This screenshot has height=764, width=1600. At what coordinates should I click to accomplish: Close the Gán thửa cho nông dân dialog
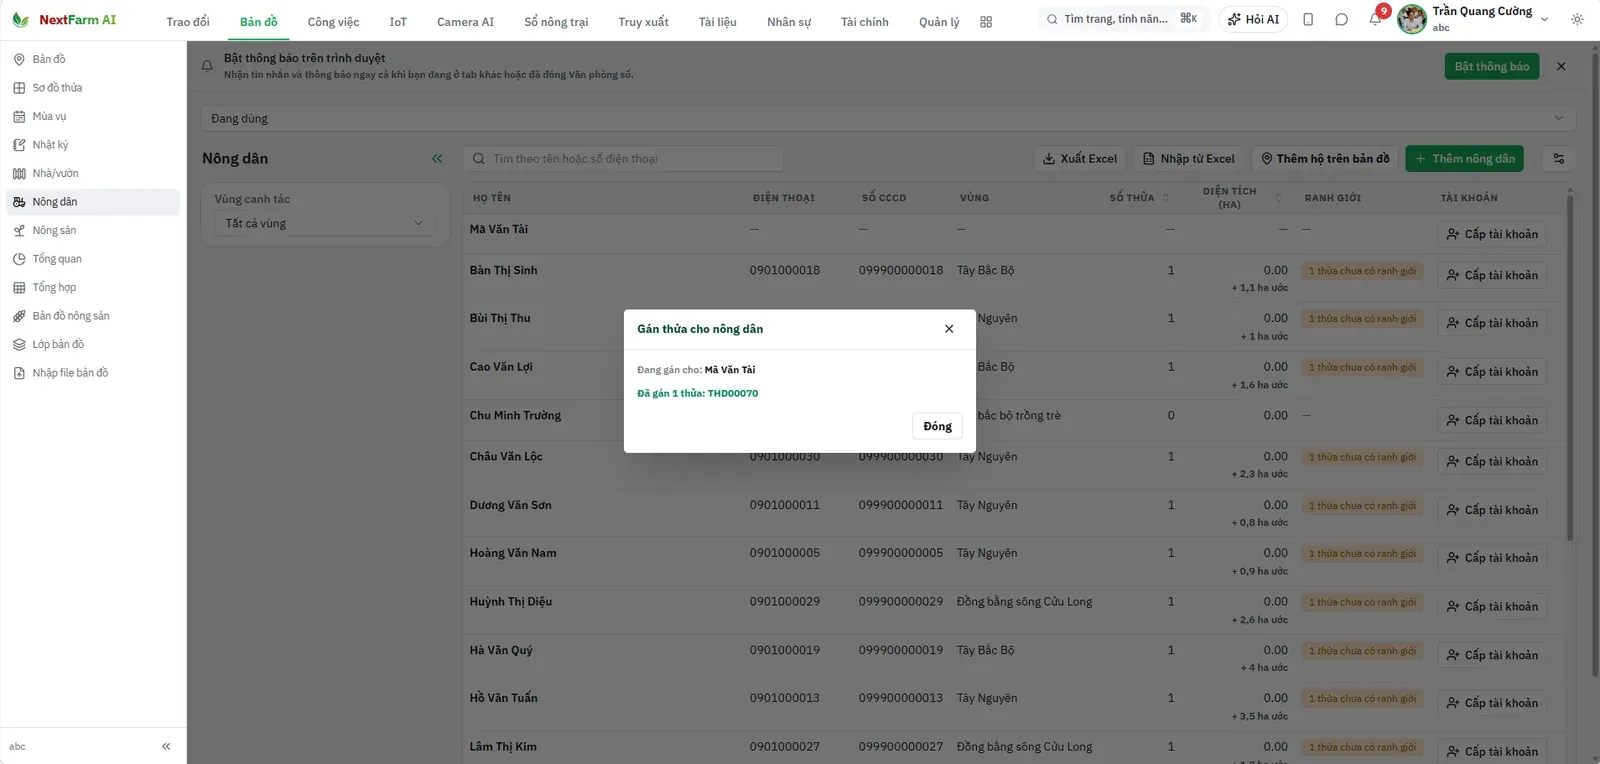pos(949,329)
